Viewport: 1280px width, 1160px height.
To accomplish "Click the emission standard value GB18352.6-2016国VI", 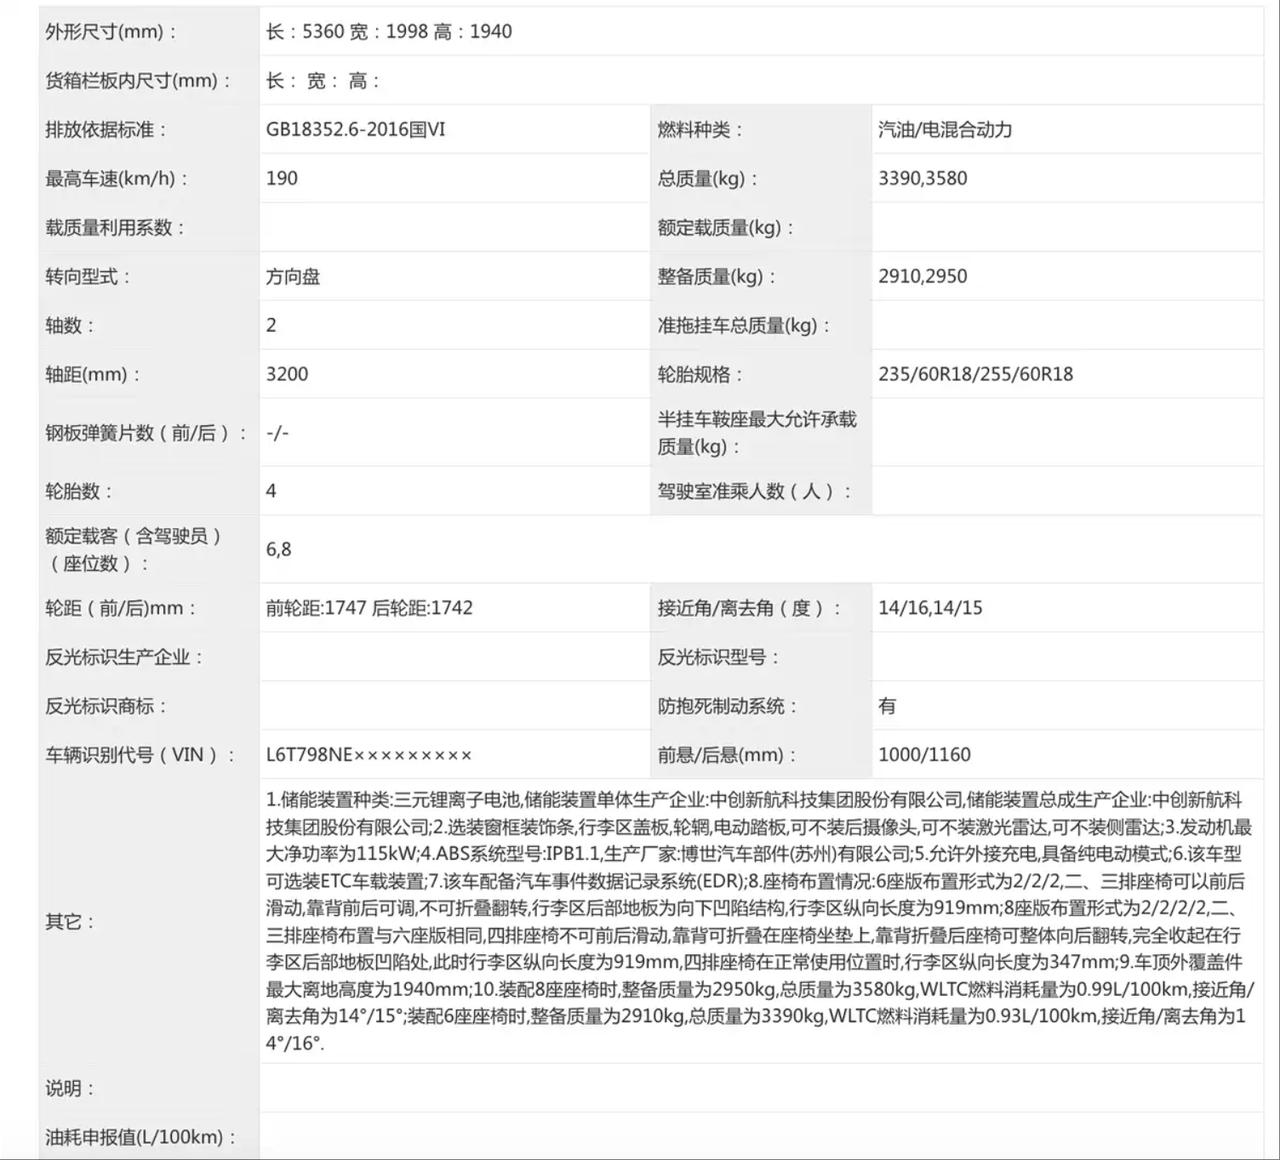I will (x=356, y=130).
